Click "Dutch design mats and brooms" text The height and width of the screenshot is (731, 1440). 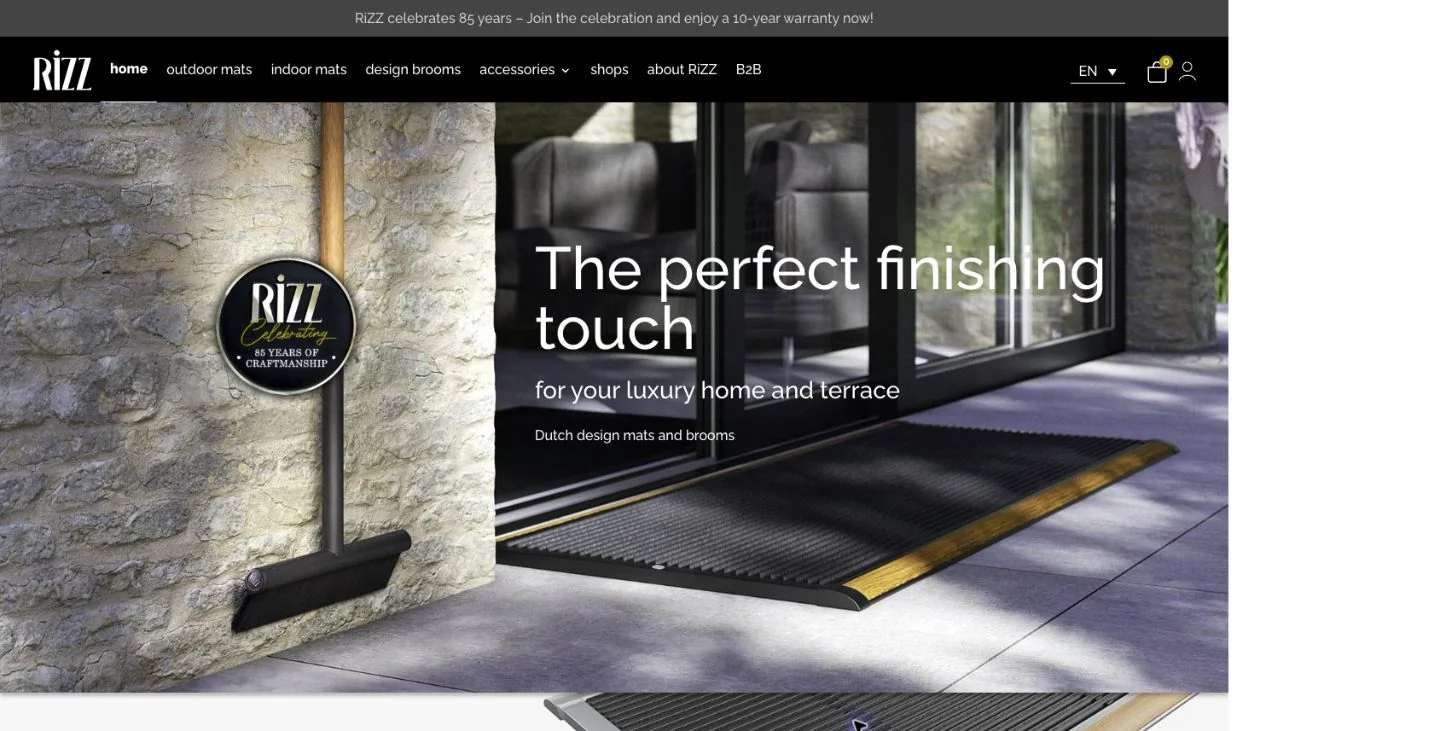[x=635, y=435]
